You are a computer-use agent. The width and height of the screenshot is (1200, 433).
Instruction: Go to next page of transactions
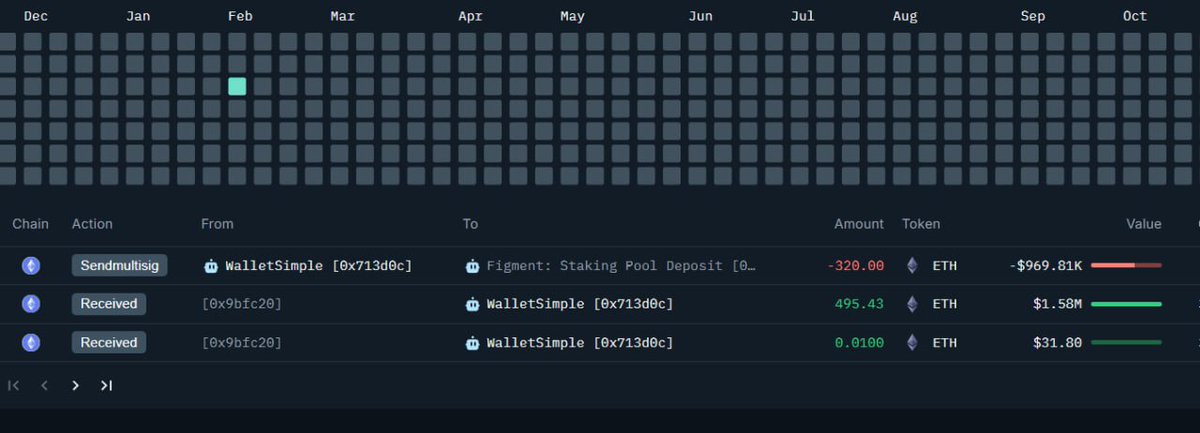[x=75, y=385]
